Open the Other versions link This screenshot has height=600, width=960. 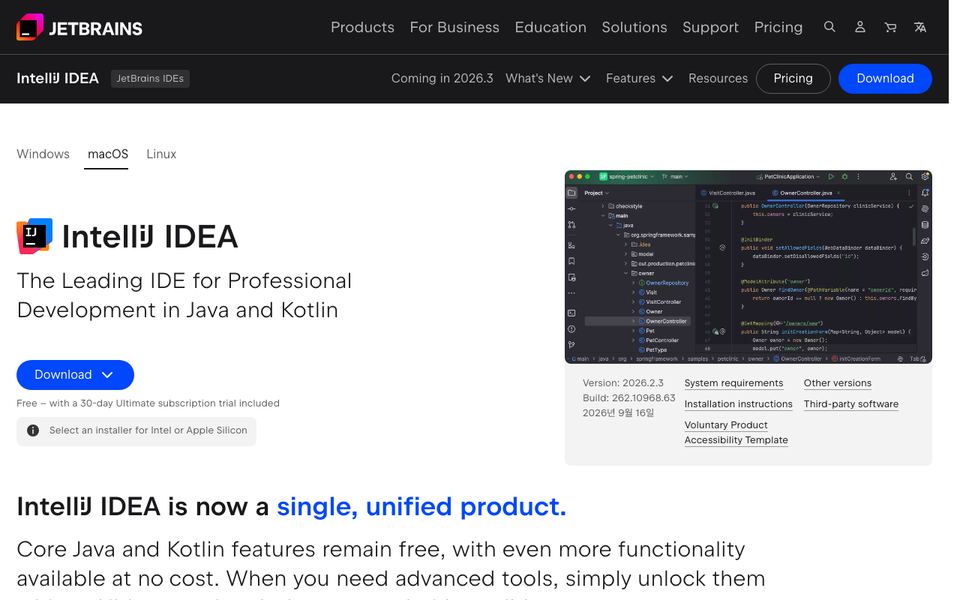[838, 383]
